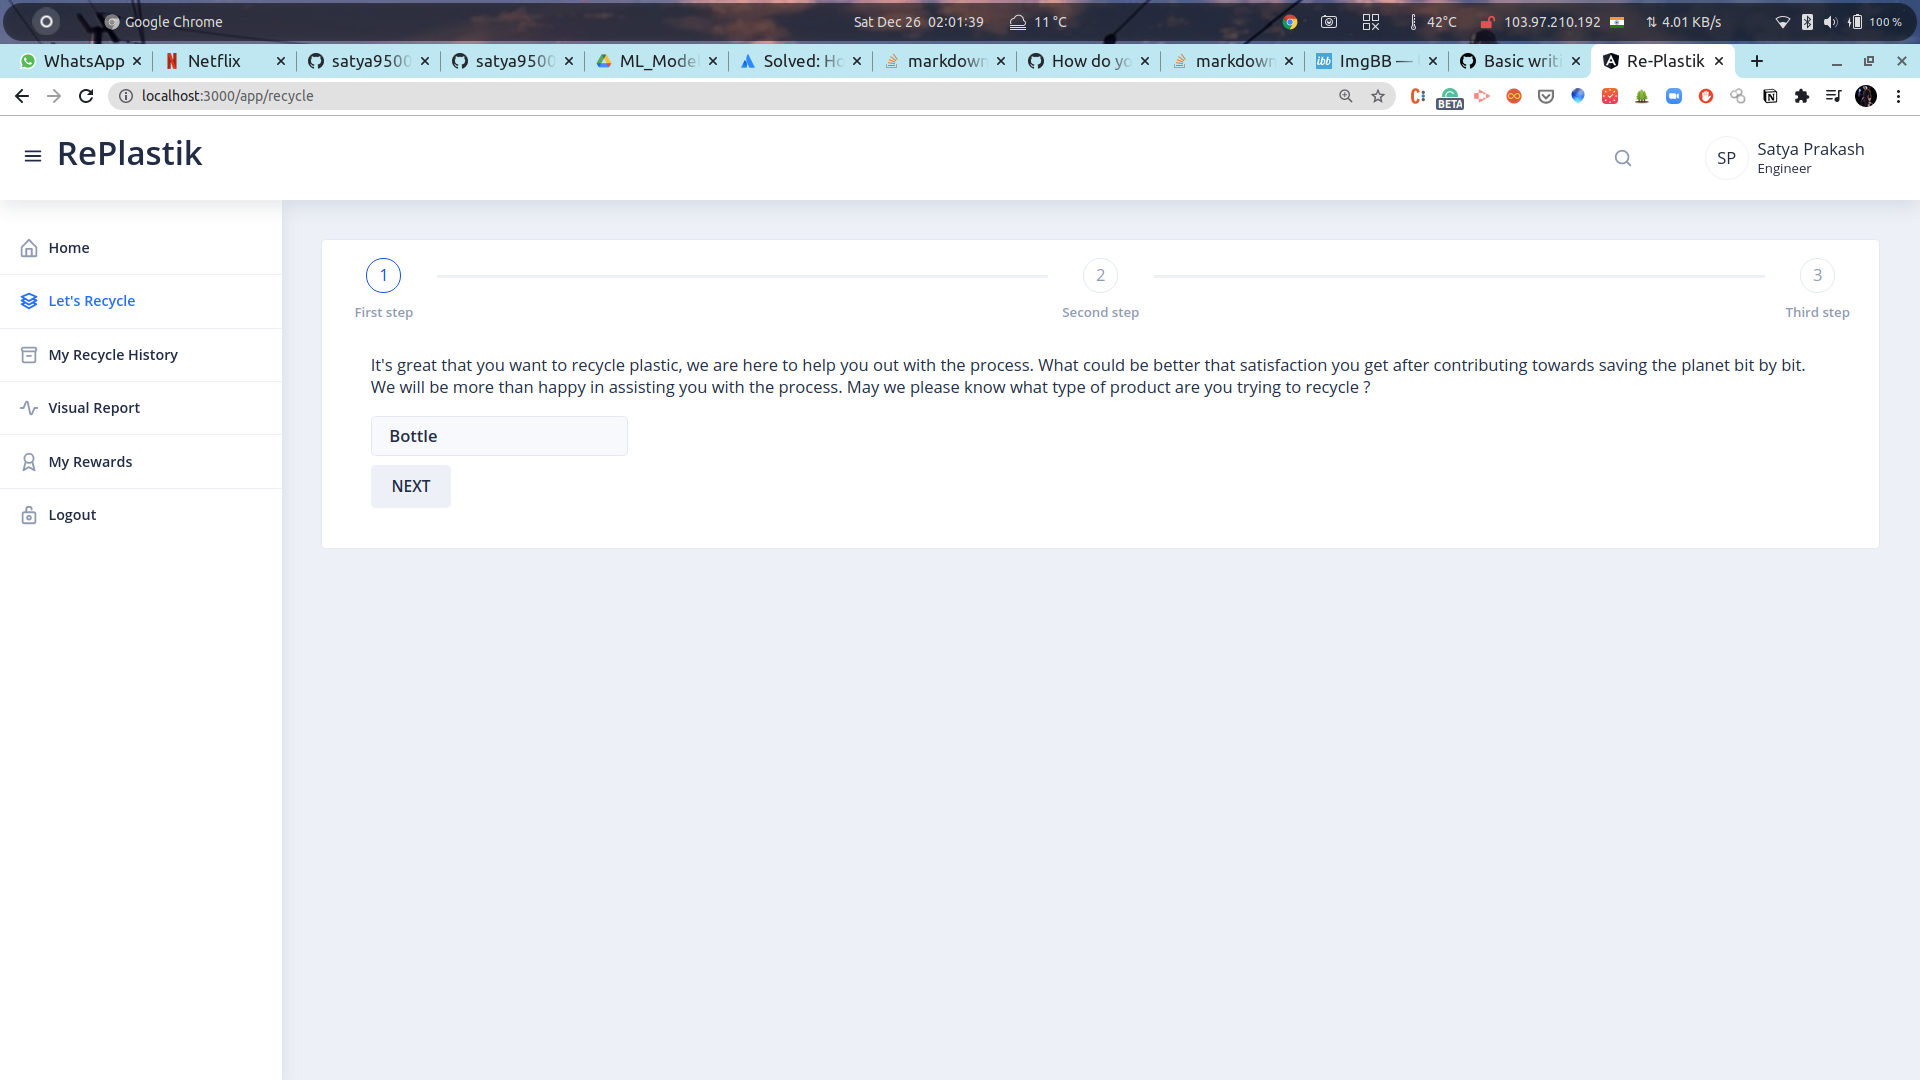1920x1080 pixels.
Task: Click the My Recycle History archive icon
Action: [x=29, y=355]
